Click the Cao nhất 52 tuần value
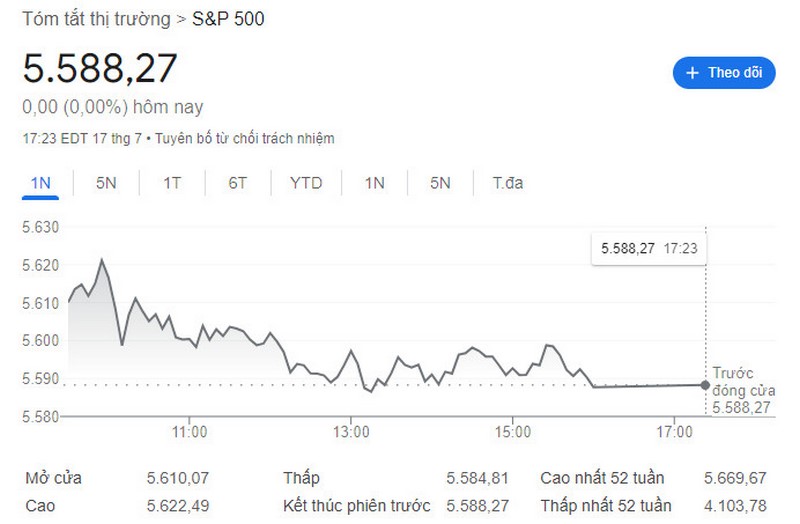Screen dimensions: 800x524 pyautogui.click(x=735, y=478)
